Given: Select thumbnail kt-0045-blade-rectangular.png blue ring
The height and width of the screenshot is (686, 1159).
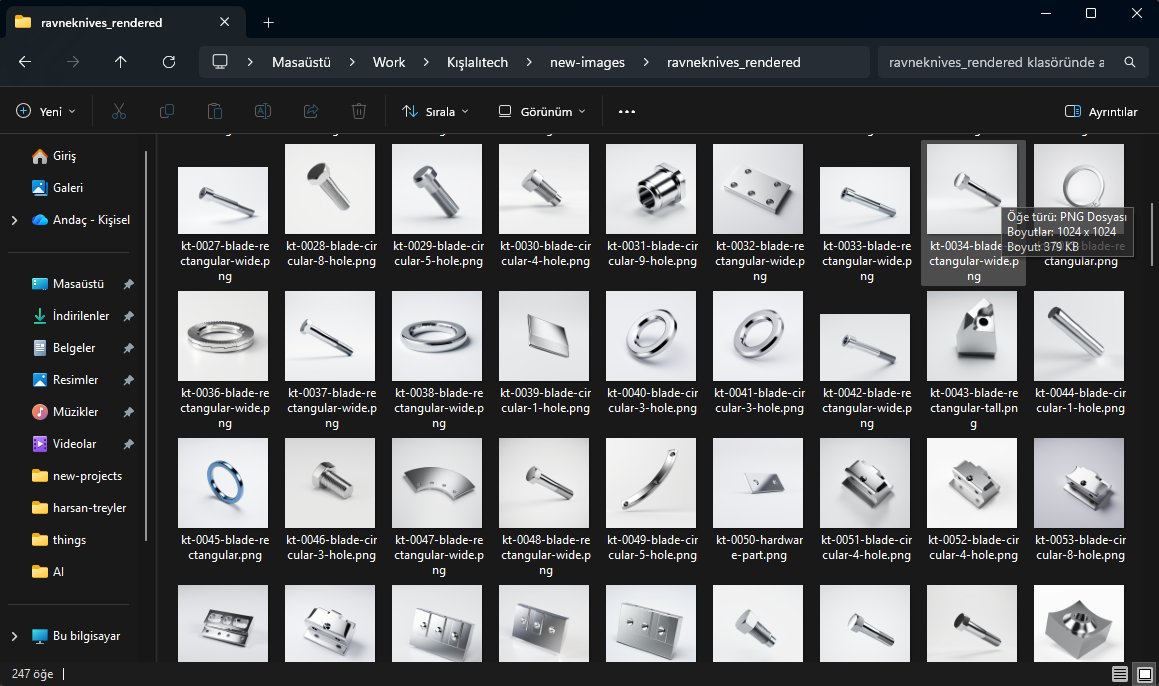Looking at the screenshot, I should click(223, 483).
